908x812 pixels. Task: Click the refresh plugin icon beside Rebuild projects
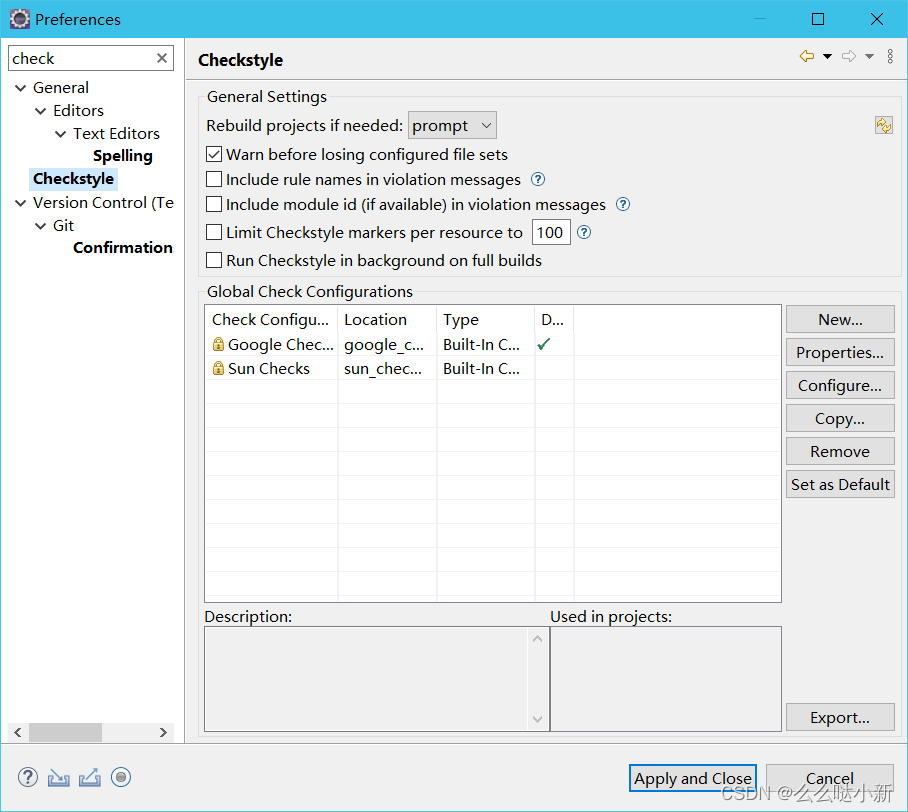[884, 125]
